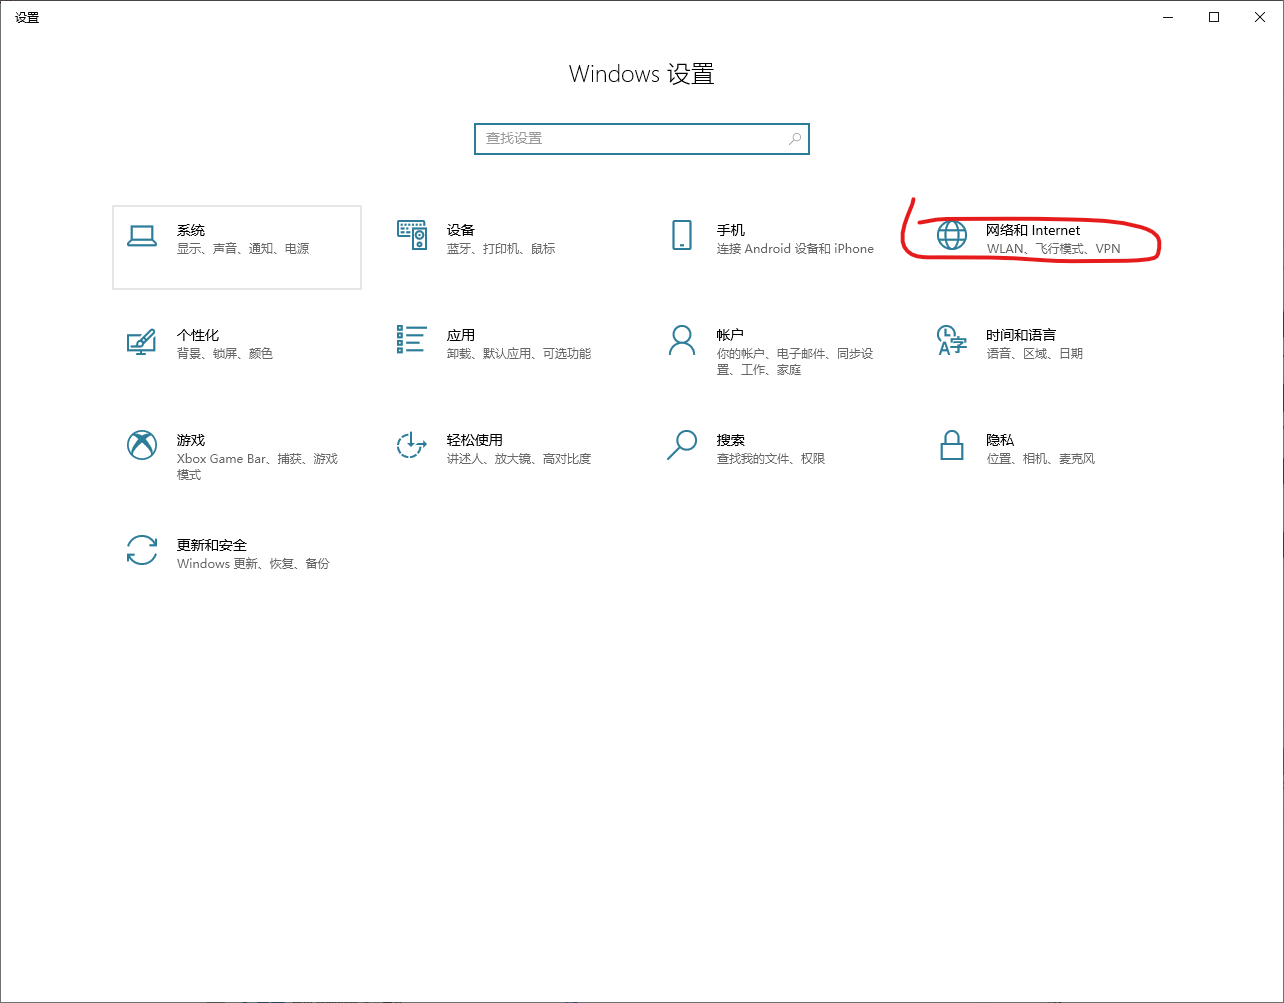Viewport: 1284px width, 1003px height.
Task: Click the text 显示、声音、通知、电源
Action: [x=243, y=249]
